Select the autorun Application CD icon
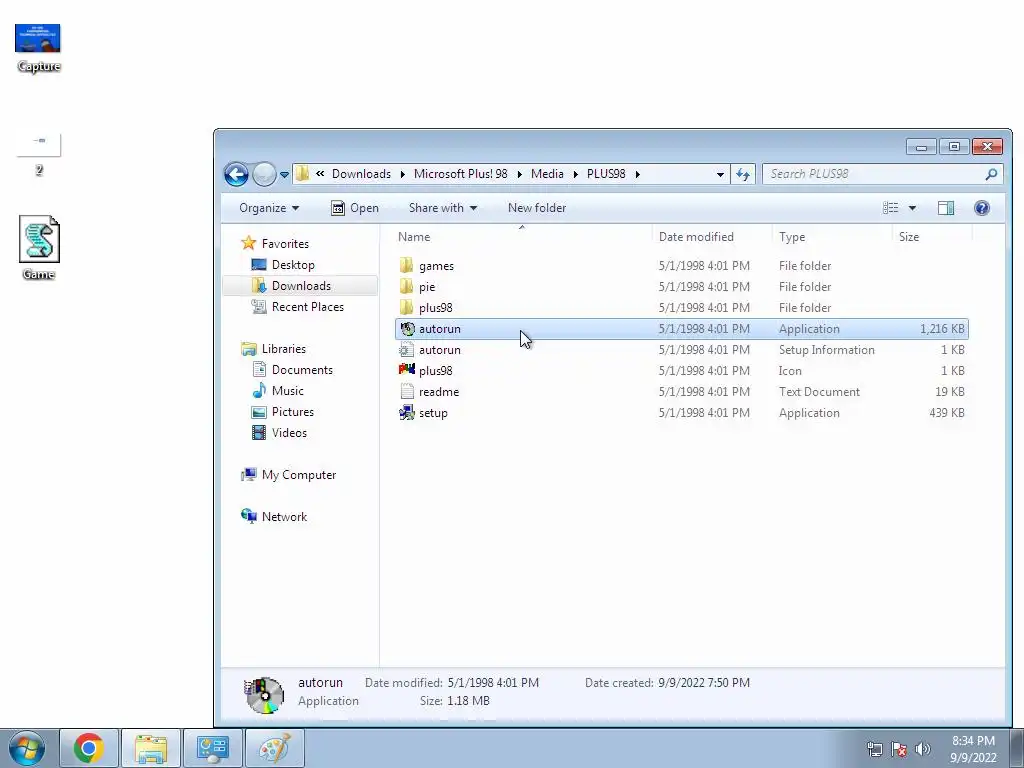The height and width of the screenshot is (768, 1024). (407, 328)
